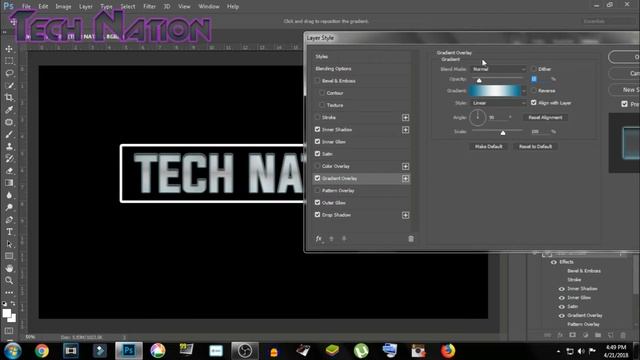Image resolution: width=640 pixels, height=360 pixels.
Task: Toggle visibility of all layer Effects
Action: click(x=554, y=262)
